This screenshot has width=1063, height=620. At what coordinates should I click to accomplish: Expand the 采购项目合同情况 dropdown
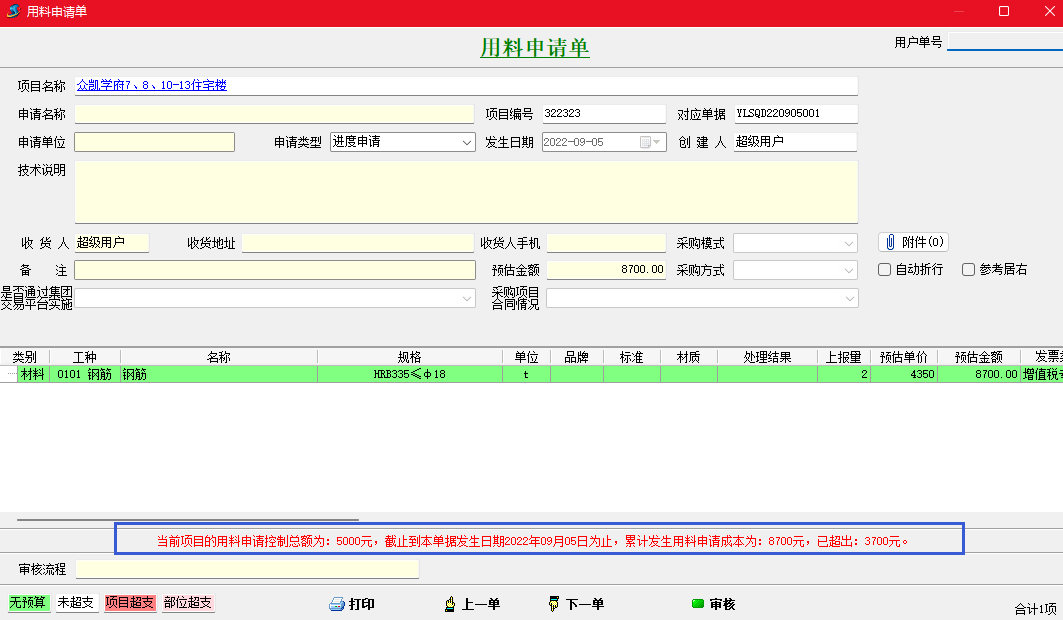(850, 298)
